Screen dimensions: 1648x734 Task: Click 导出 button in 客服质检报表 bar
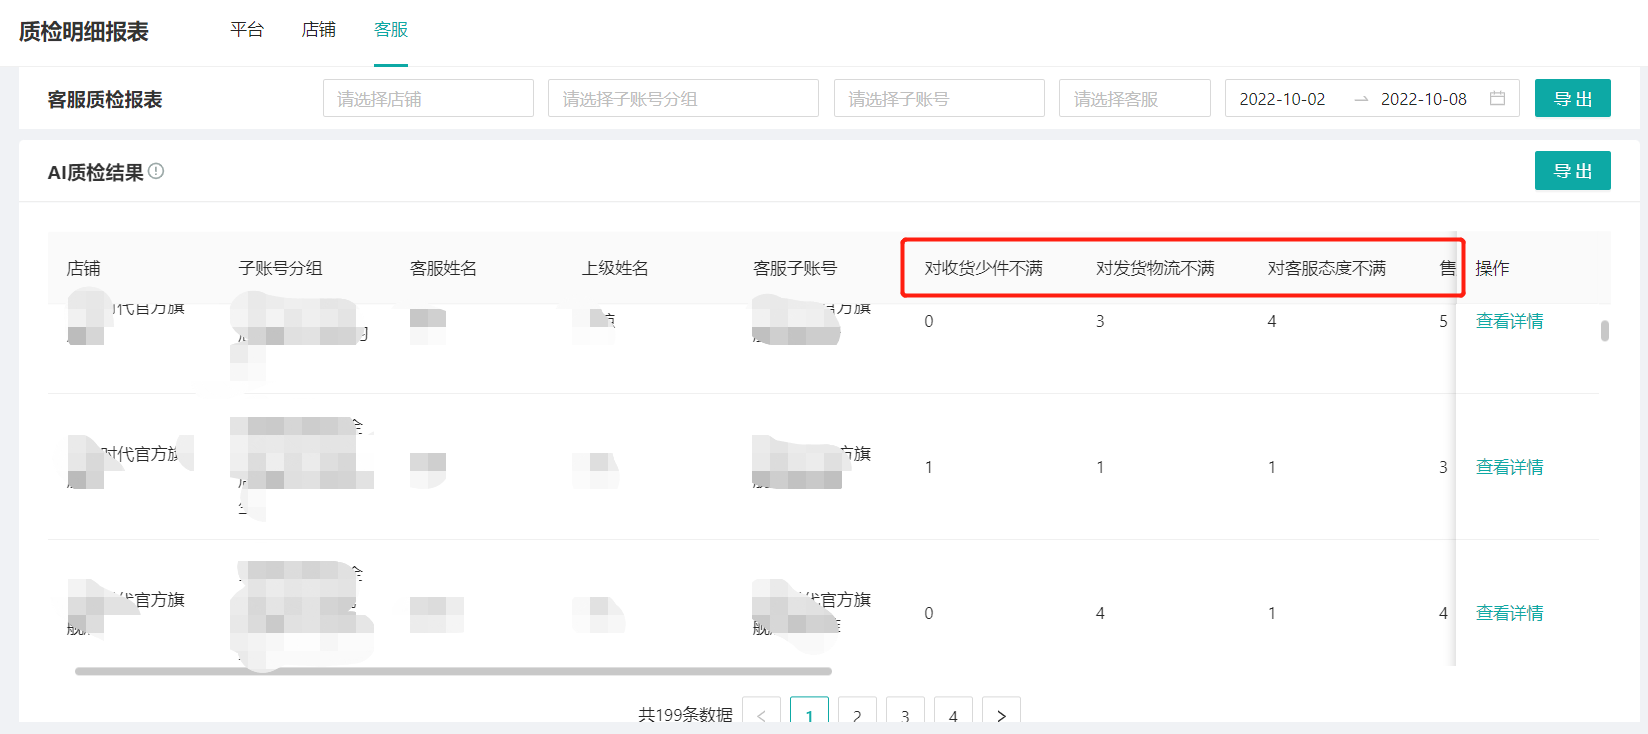pyautogui.click(x=1573, y=98)
